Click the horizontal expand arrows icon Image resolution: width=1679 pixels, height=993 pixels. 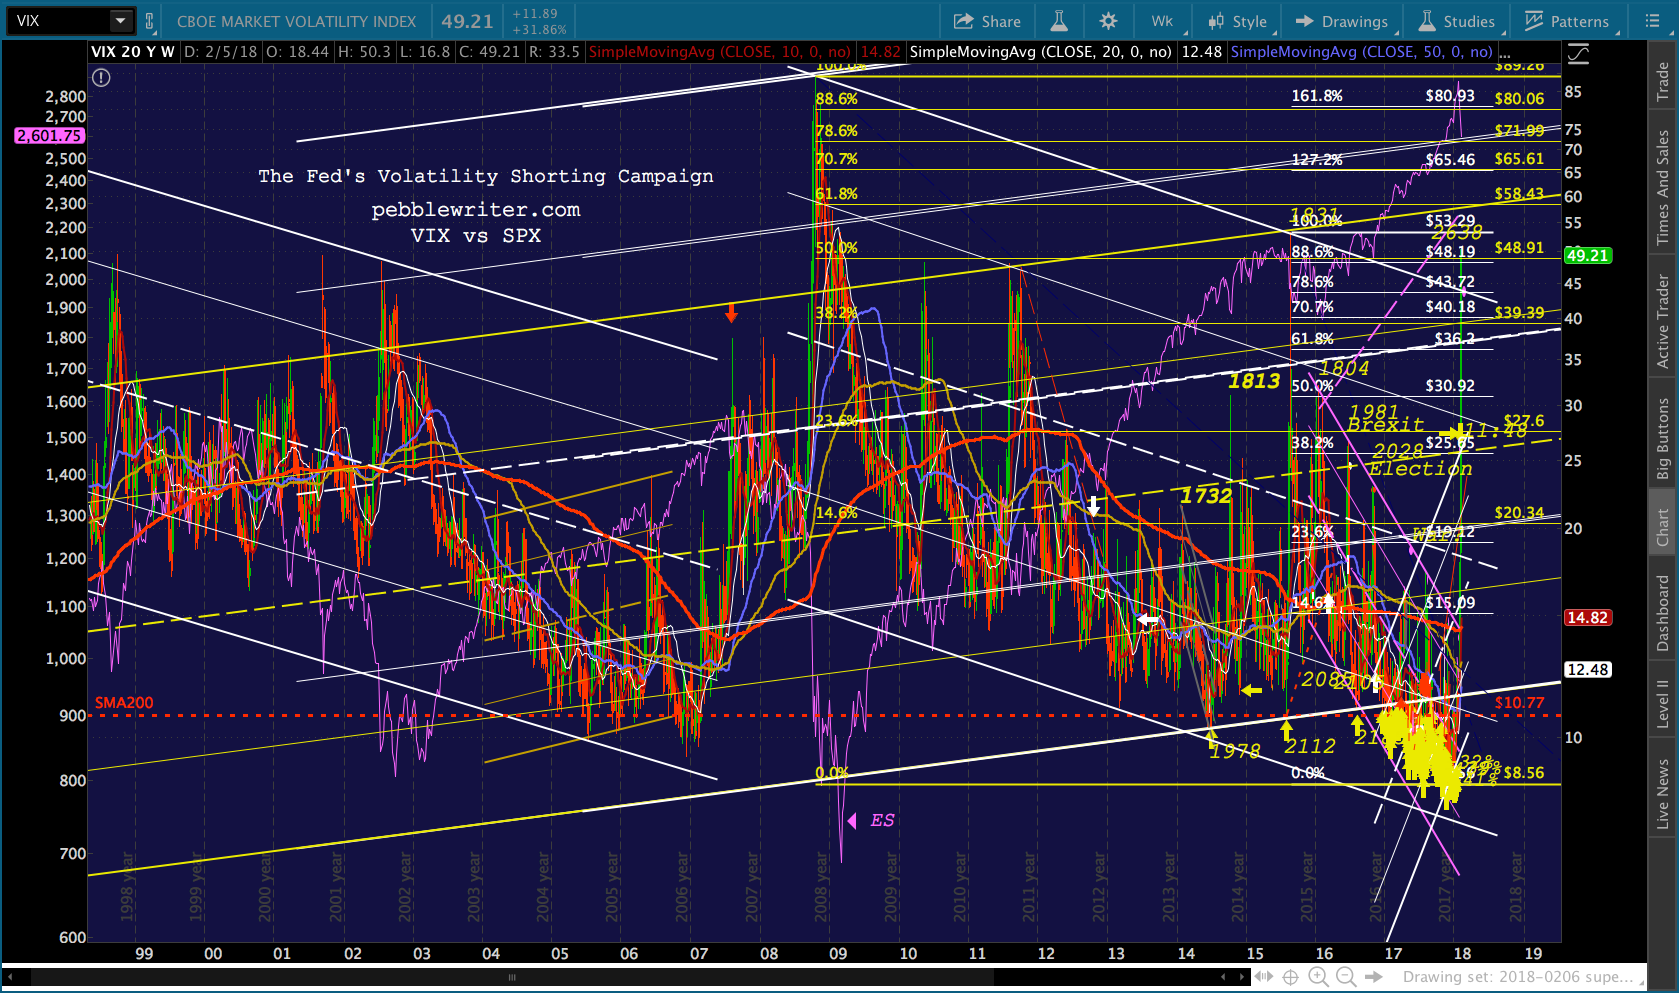pyautogui.click(x=1264, y=977)
